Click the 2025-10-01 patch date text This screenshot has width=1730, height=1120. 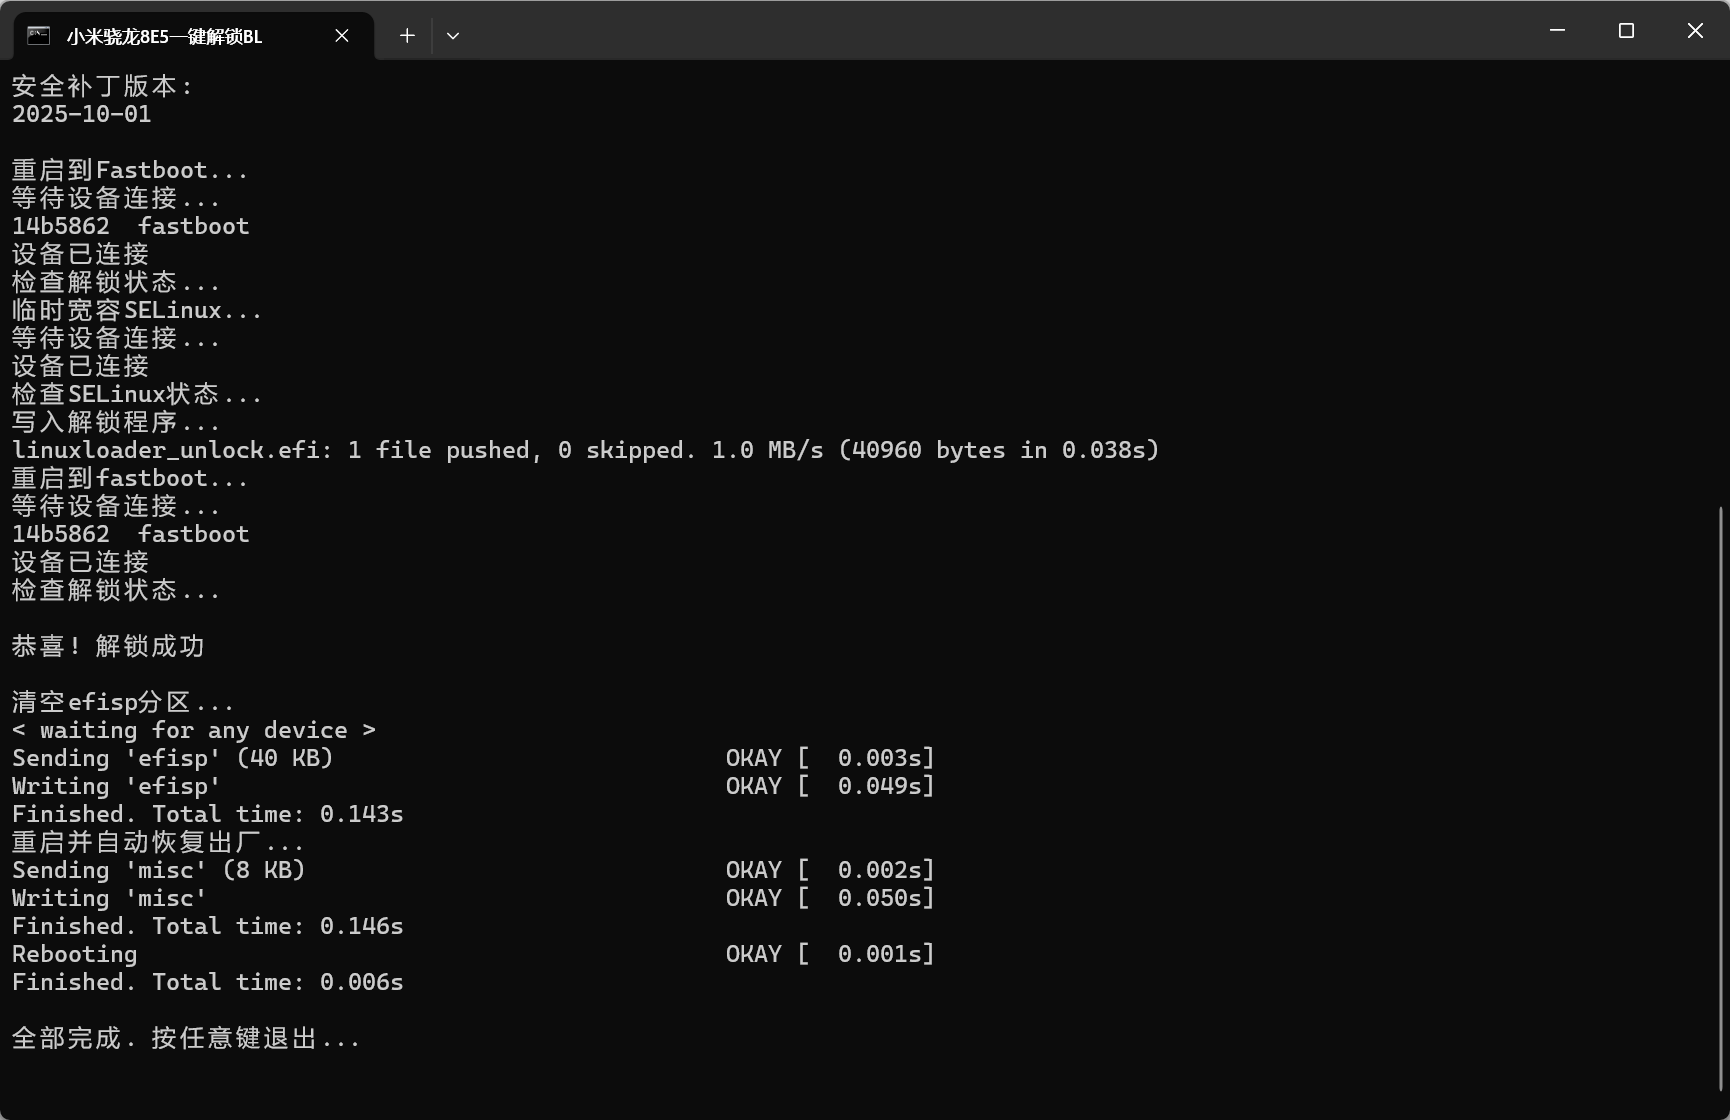pyautogui.click(x=82, y=114)
